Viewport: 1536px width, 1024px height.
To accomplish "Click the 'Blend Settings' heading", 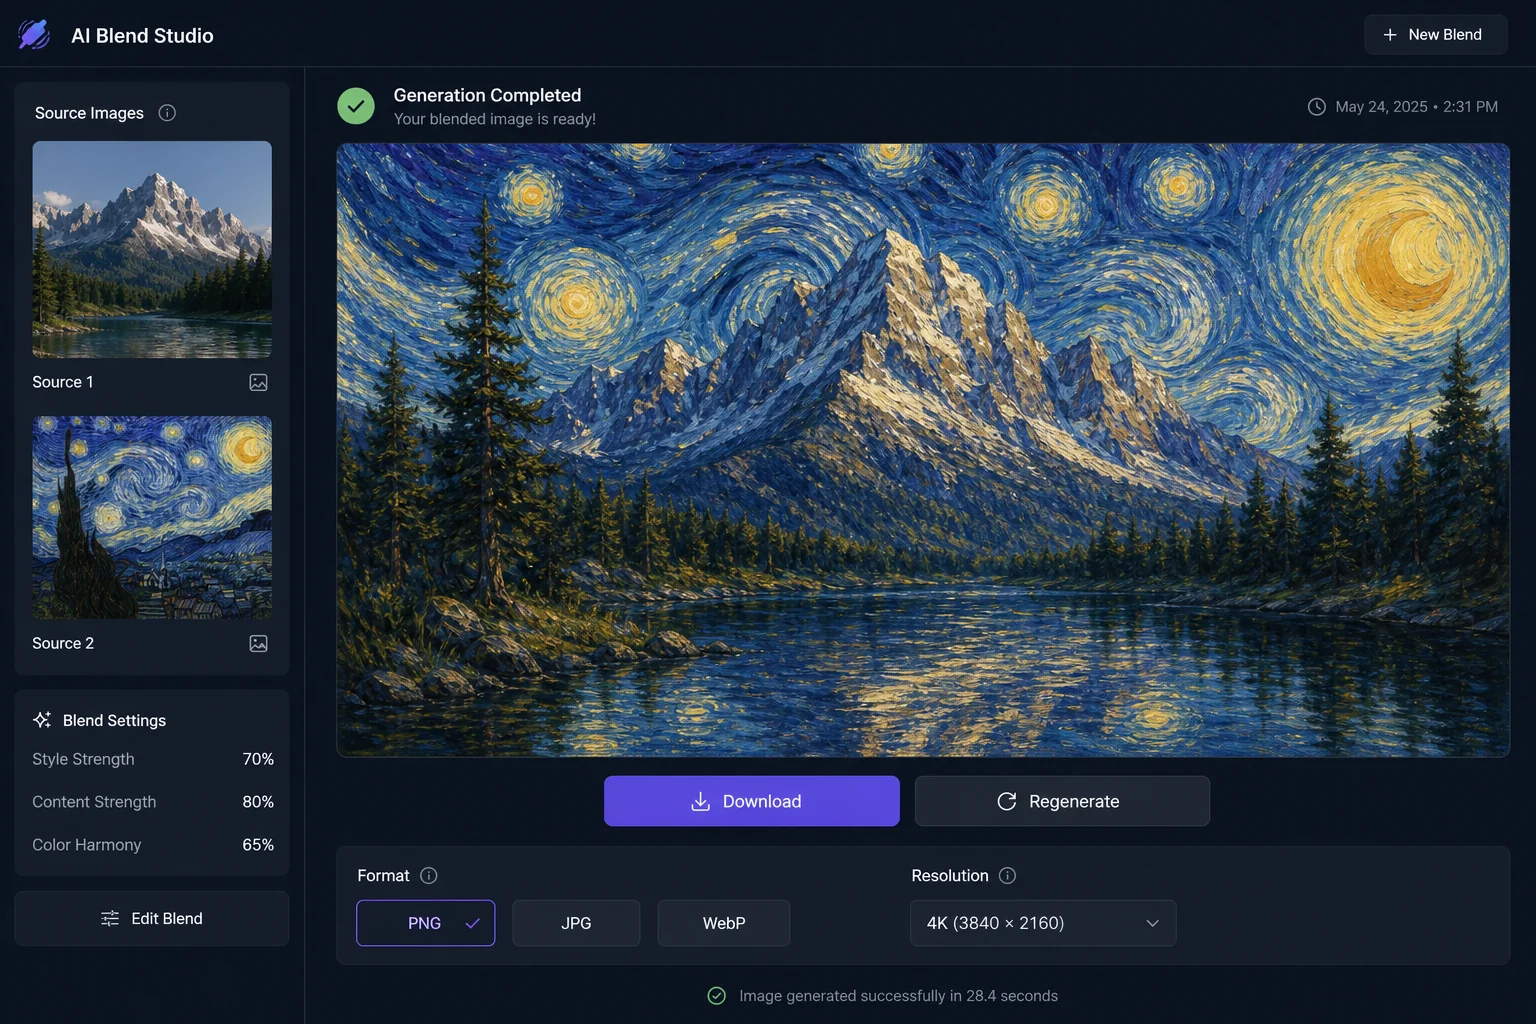I will pyautogui.click(x=114, y=720).
